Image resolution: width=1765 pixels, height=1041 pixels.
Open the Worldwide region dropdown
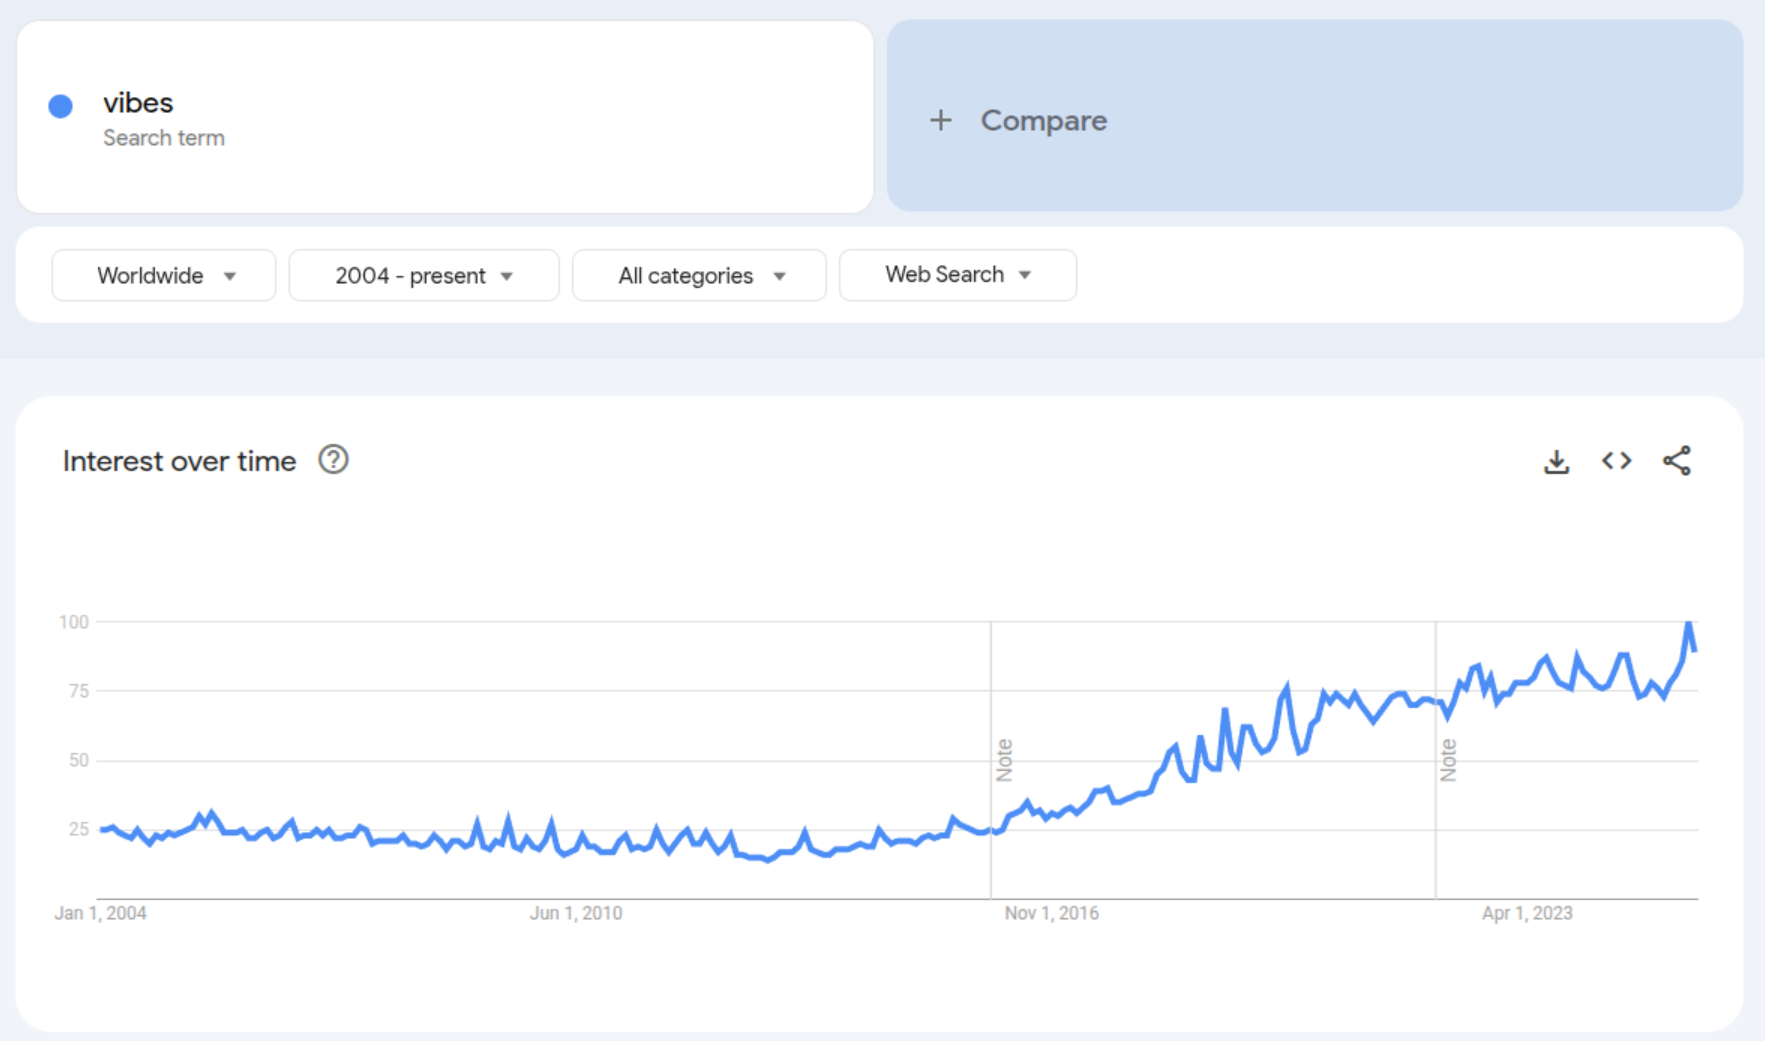point(164,276)
